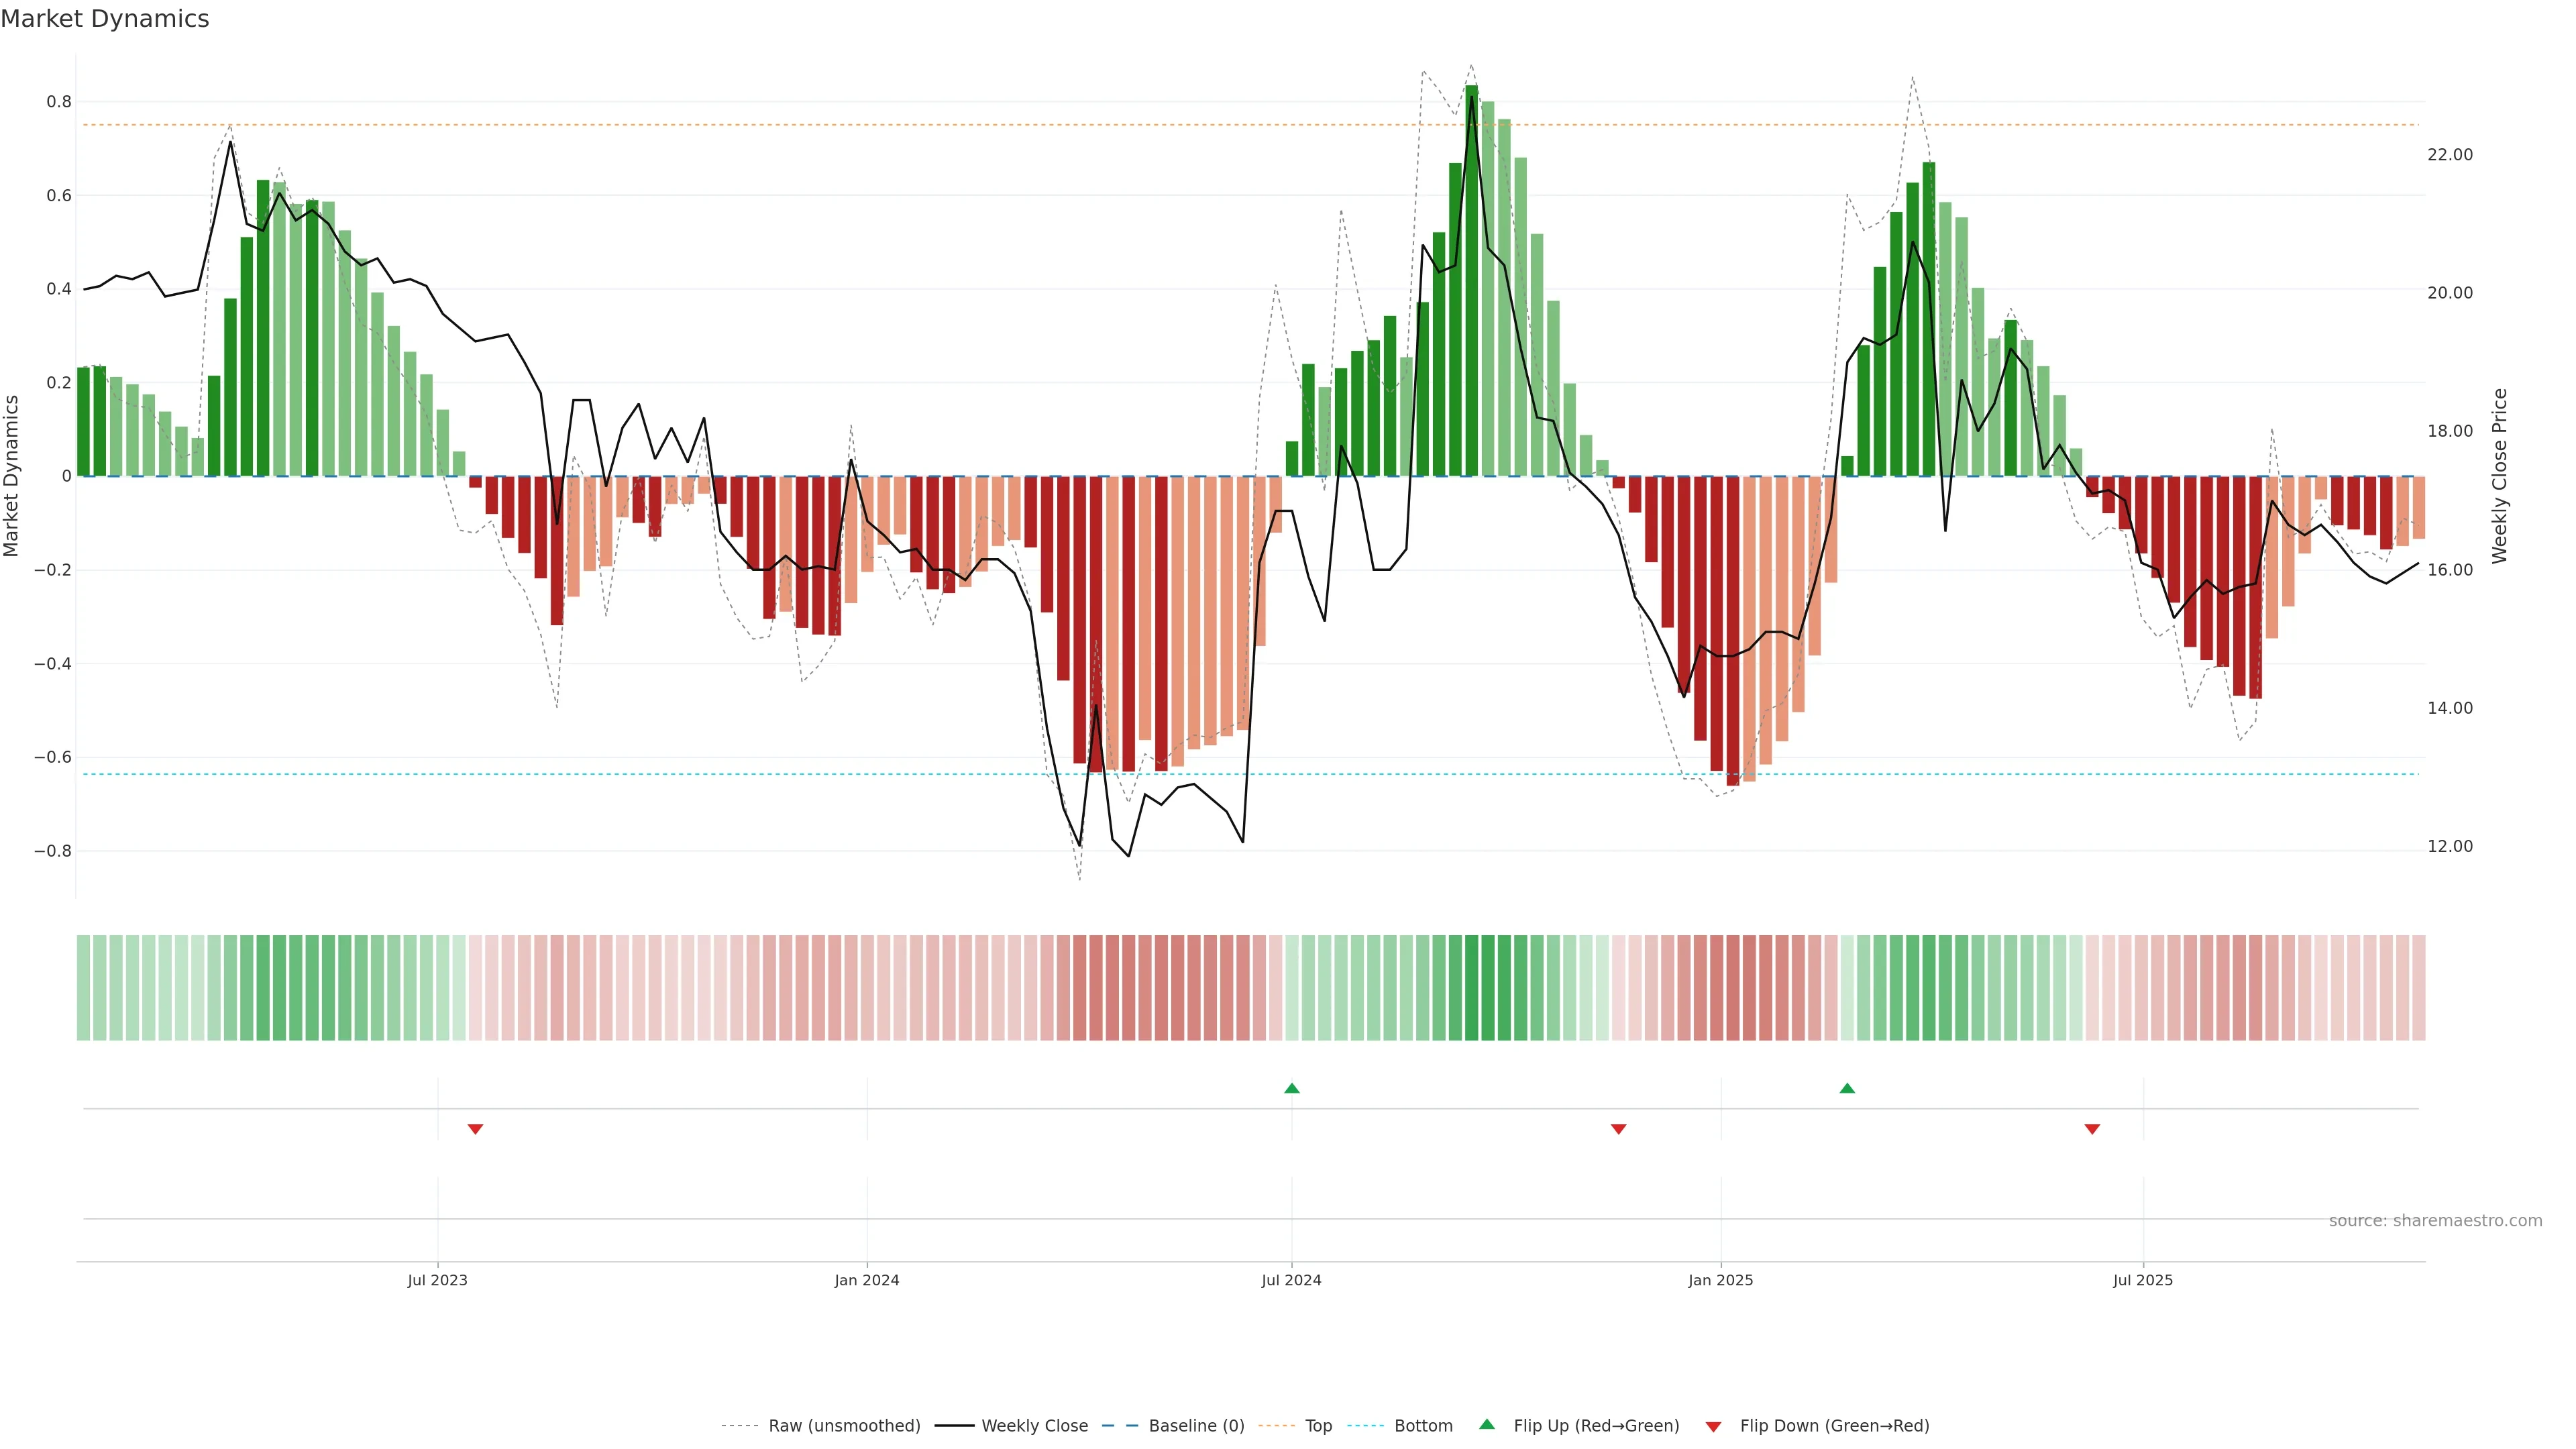2576x1449 pixels.
Task: Click the red Flip Down marker after Jul 2023
Action: pos(475,1129)
